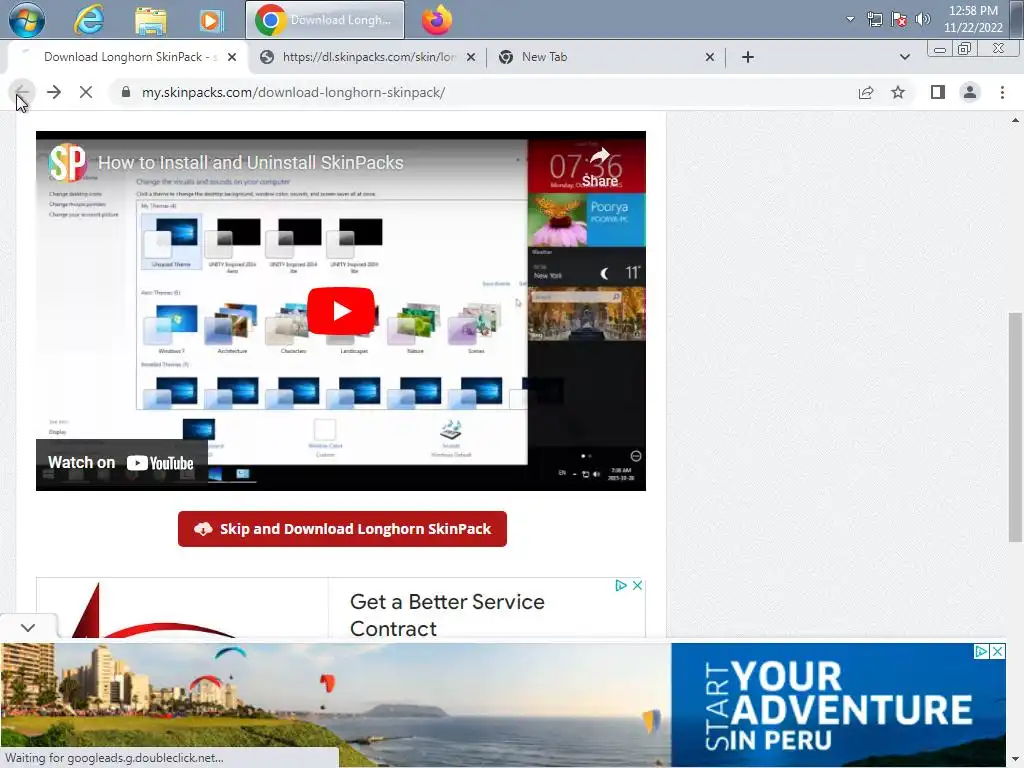Open video title How to Install and Uninstall SkinPacks
Image resolution: width=1024 pixels, height=768 pixels.
point(251,163)
